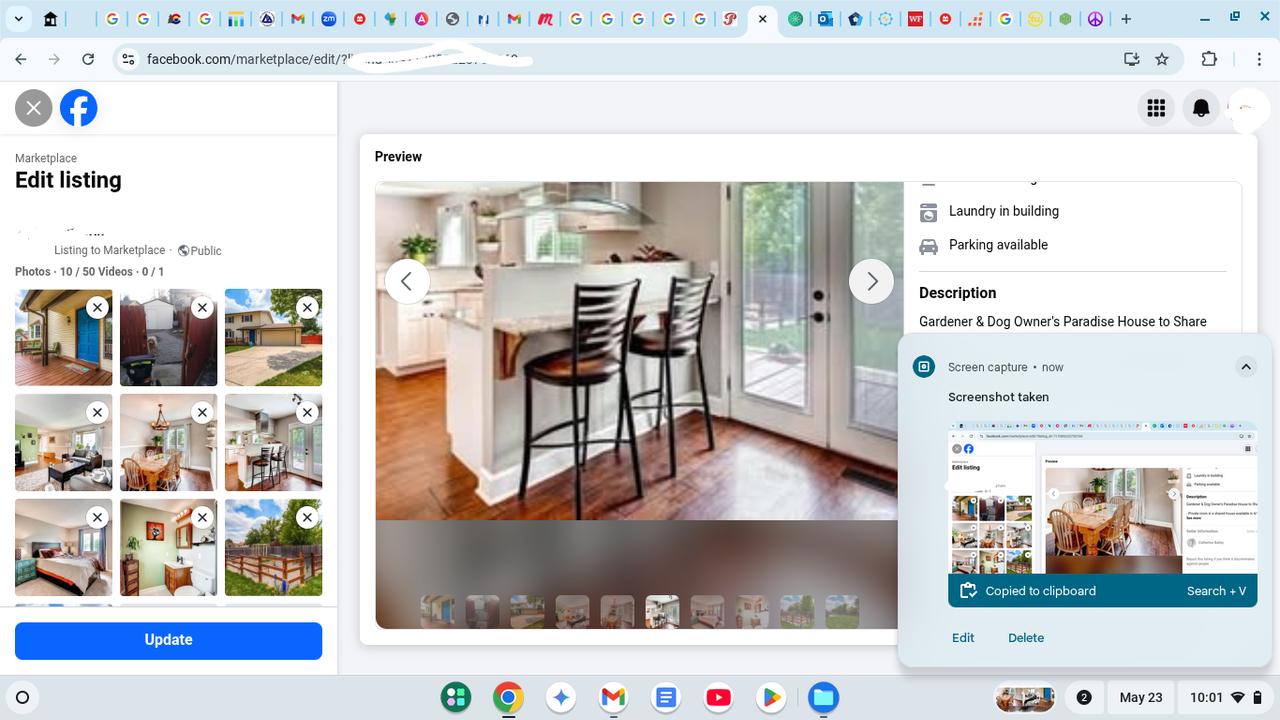1280x720 pixels.
Task: Show previous photo in preview carousel
Action: tap(407, 282)
